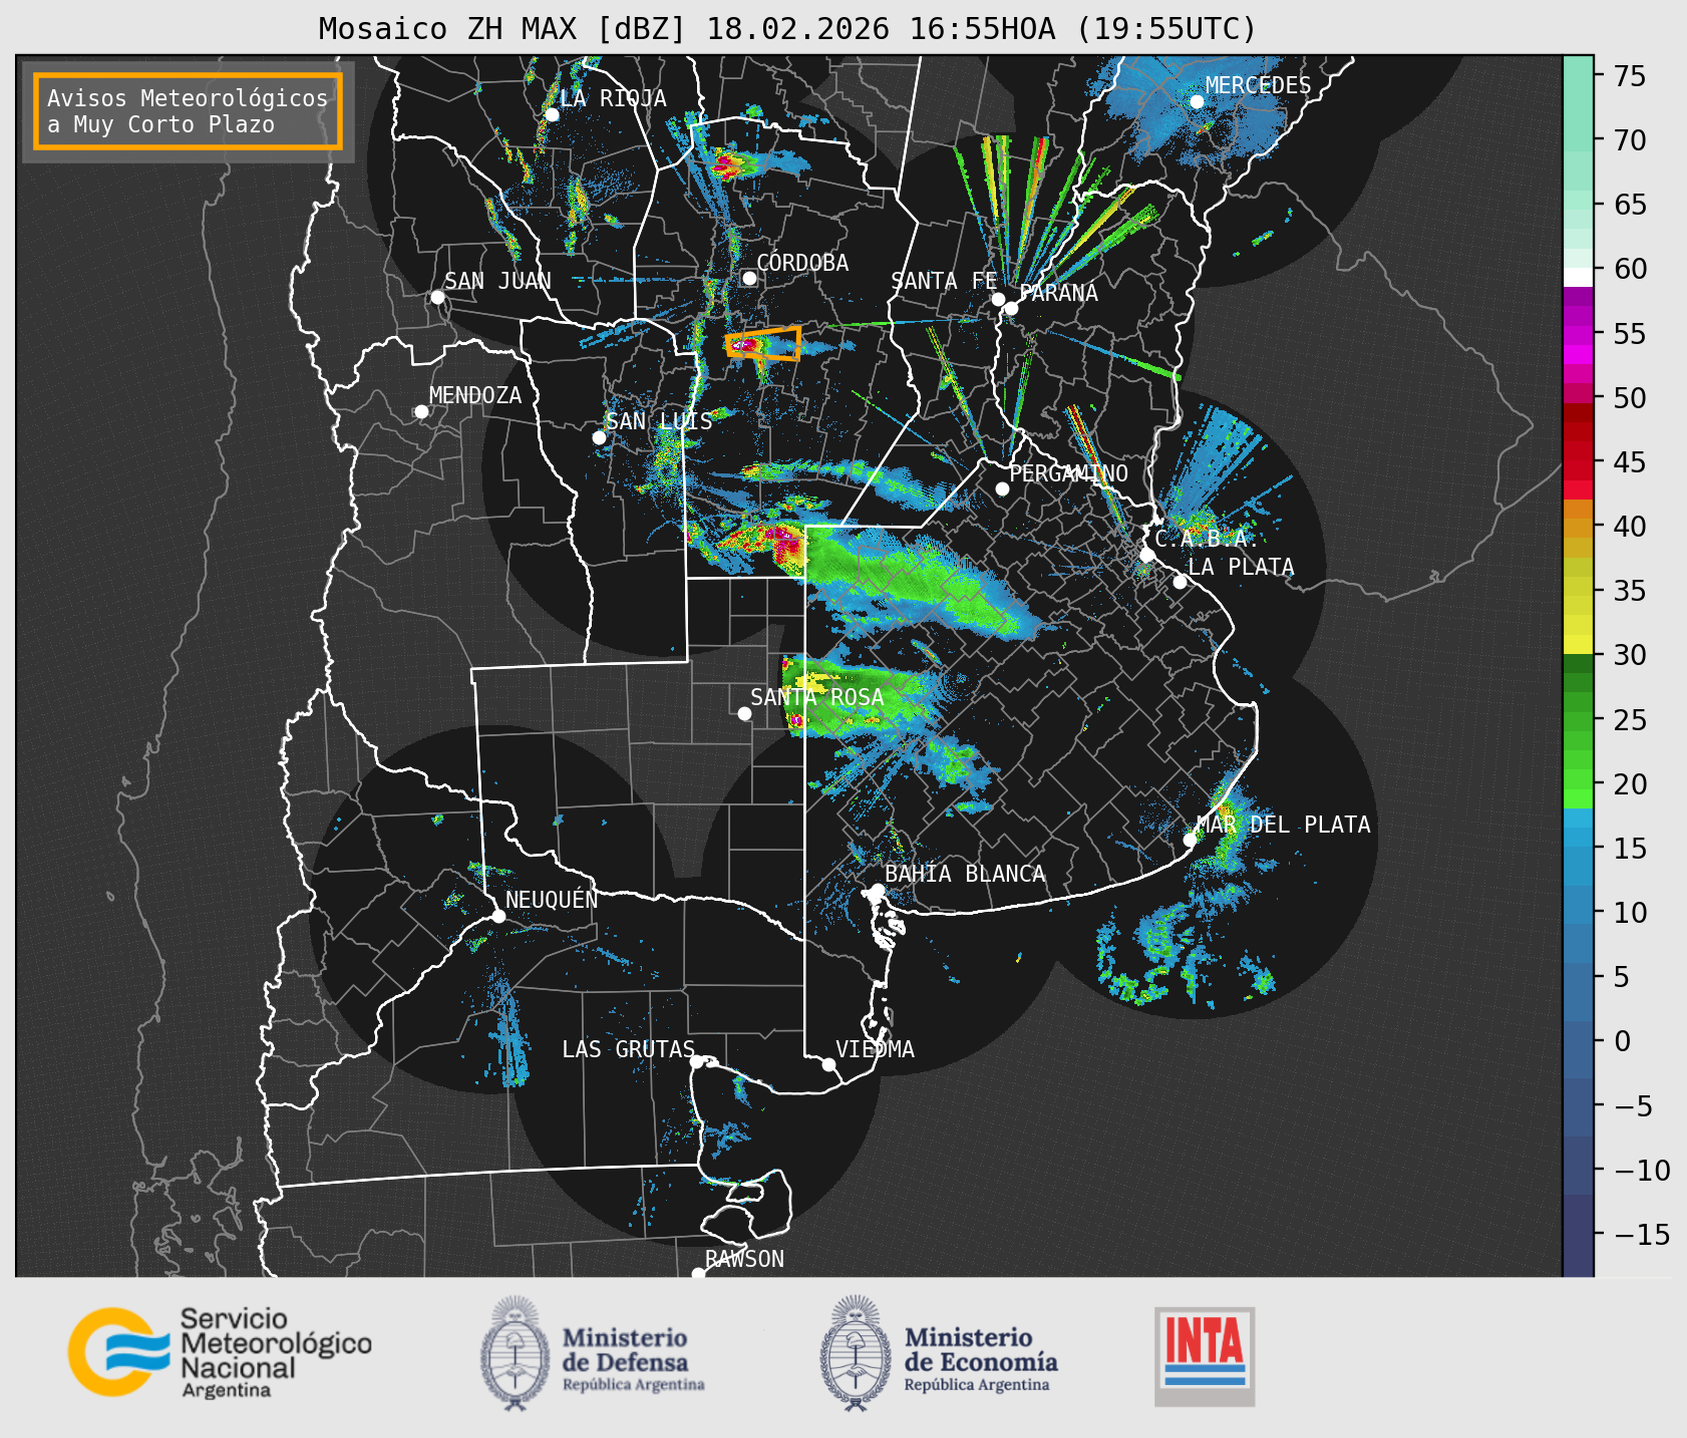Click the MERCEDES label on the map
1687x1438 pixels.
1258,85
